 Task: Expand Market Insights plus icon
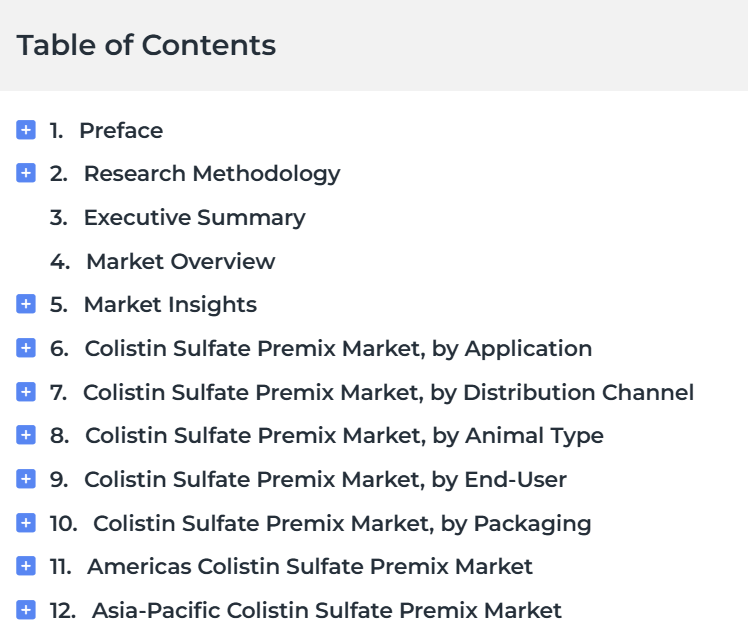tap(26, 305)
